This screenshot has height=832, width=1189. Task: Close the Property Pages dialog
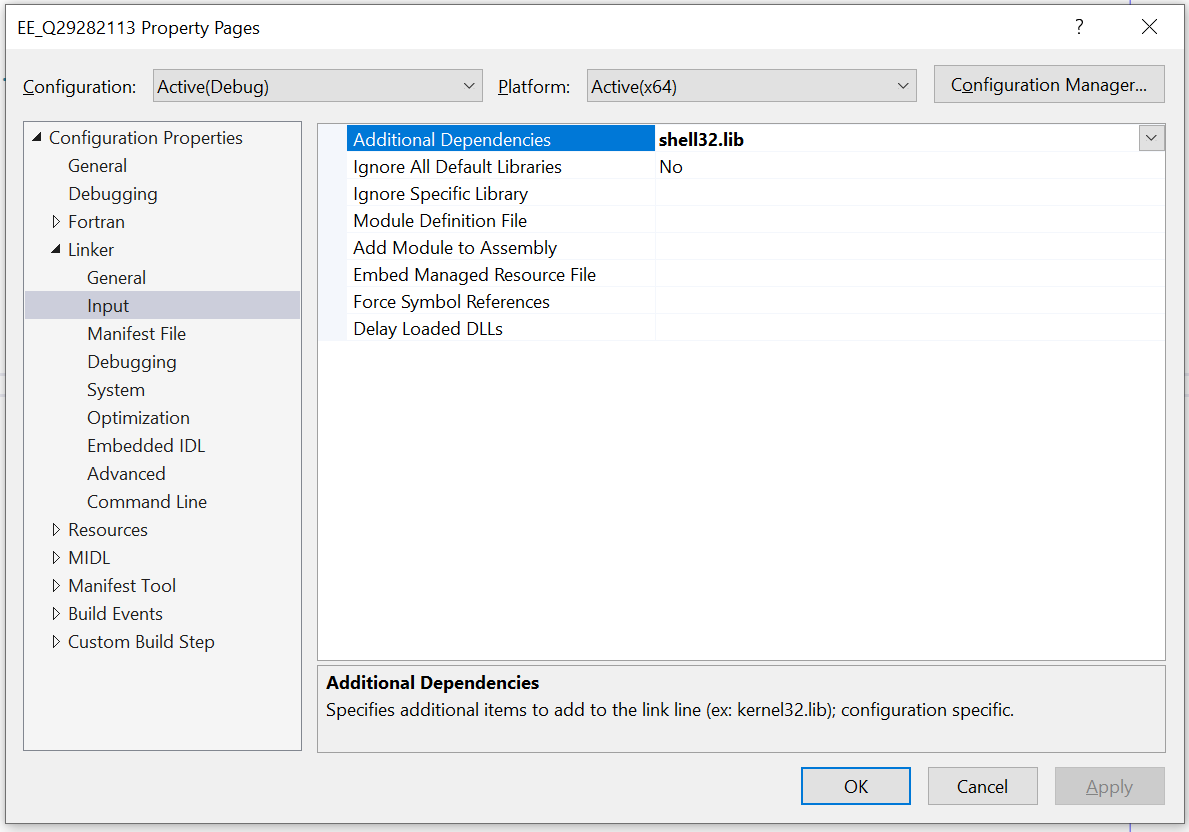pos(1149,27)
